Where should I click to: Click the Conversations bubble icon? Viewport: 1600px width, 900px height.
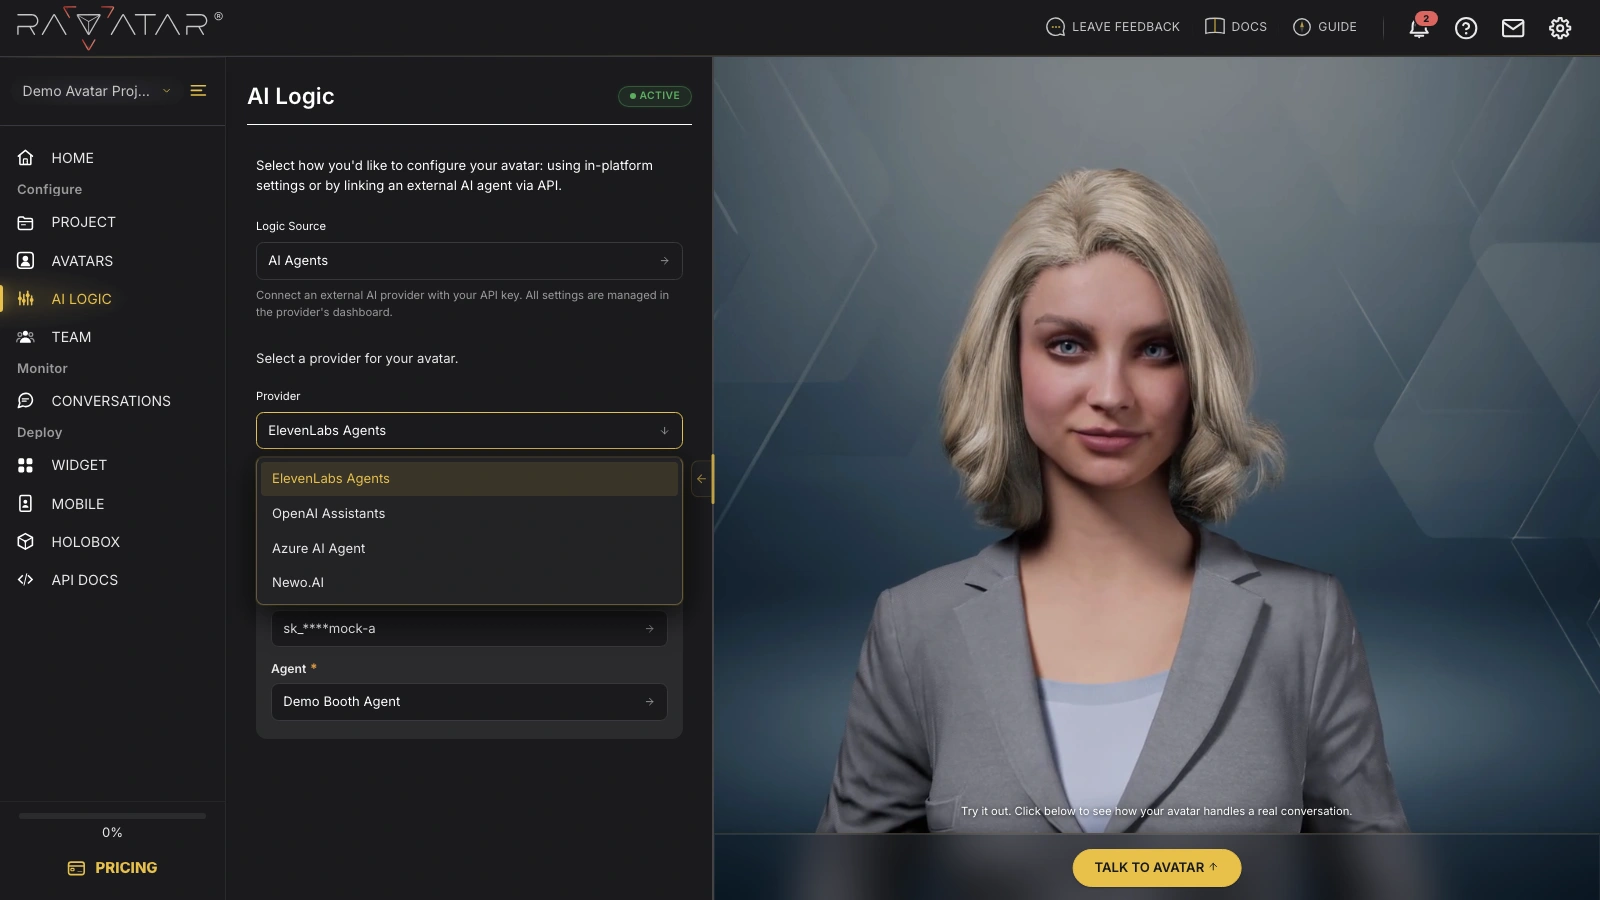pyautogui.click(x=26, y=401)
